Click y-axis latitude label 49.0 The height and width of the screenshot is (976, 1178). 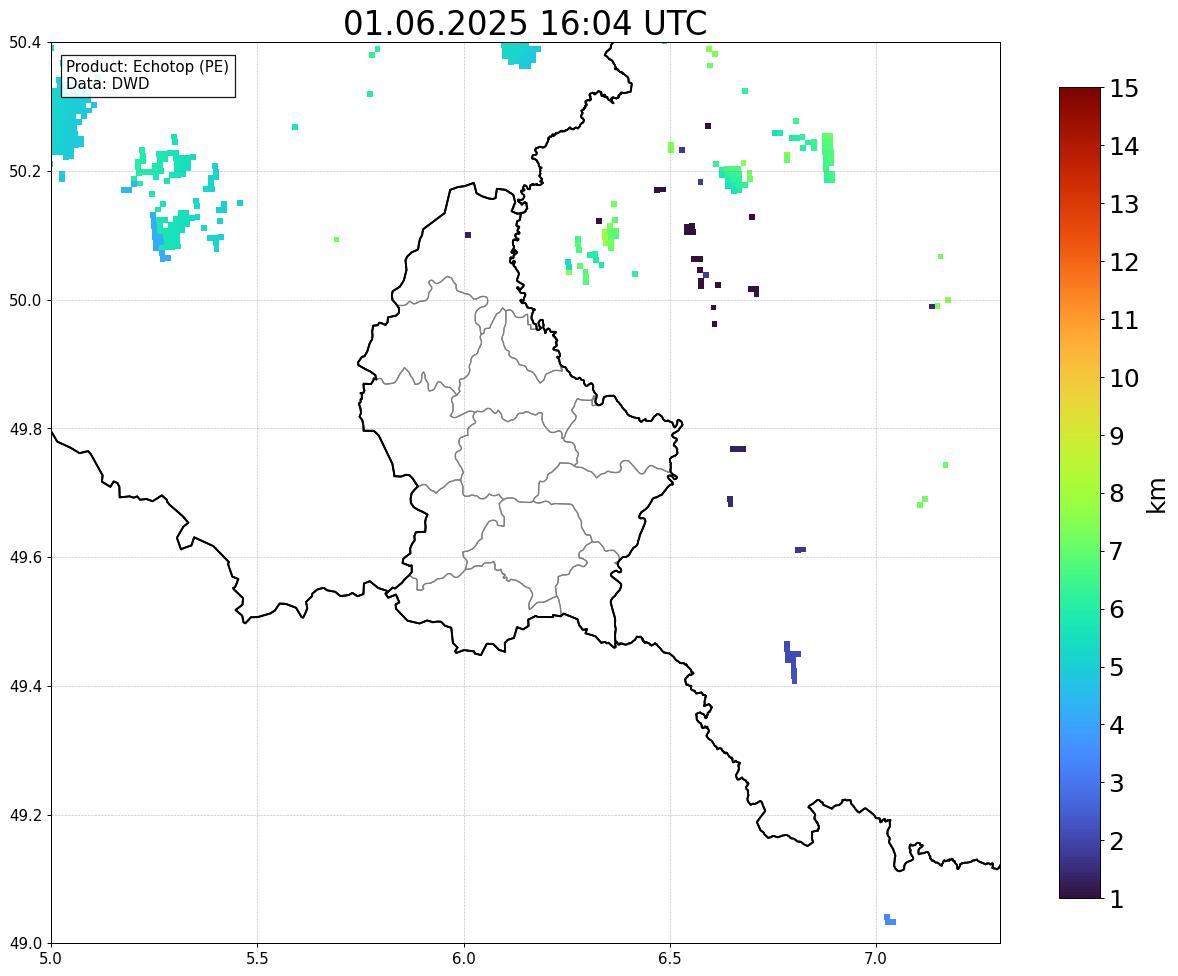[25, 944]
